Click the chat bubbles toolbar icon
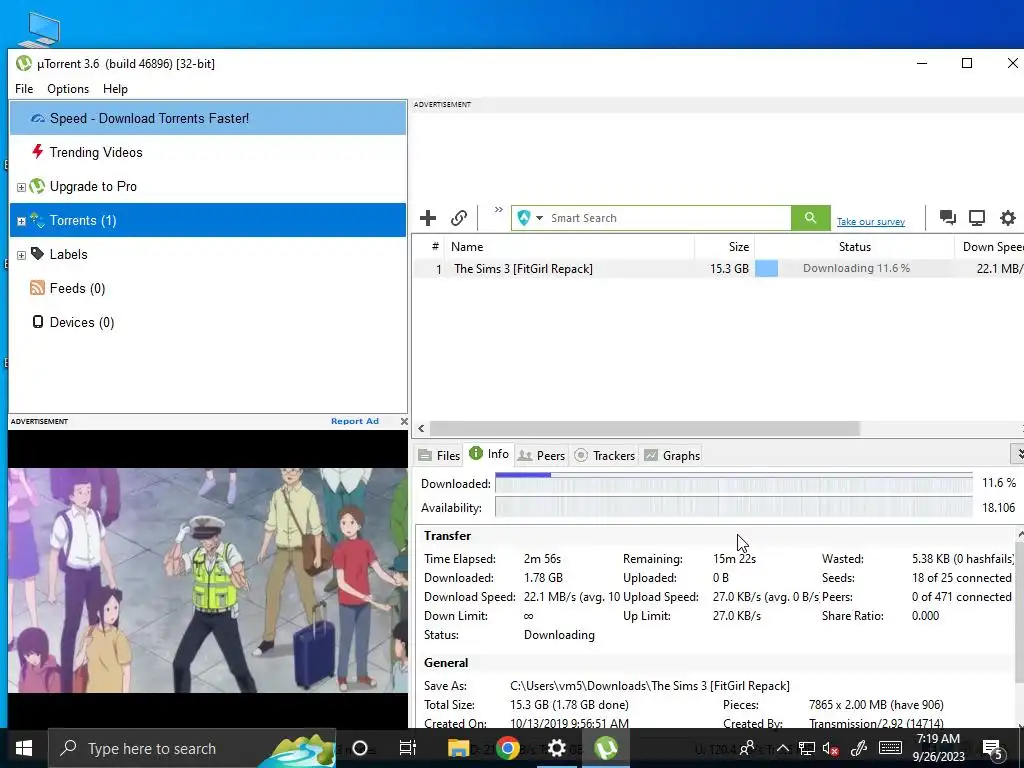 coord(948,217)
